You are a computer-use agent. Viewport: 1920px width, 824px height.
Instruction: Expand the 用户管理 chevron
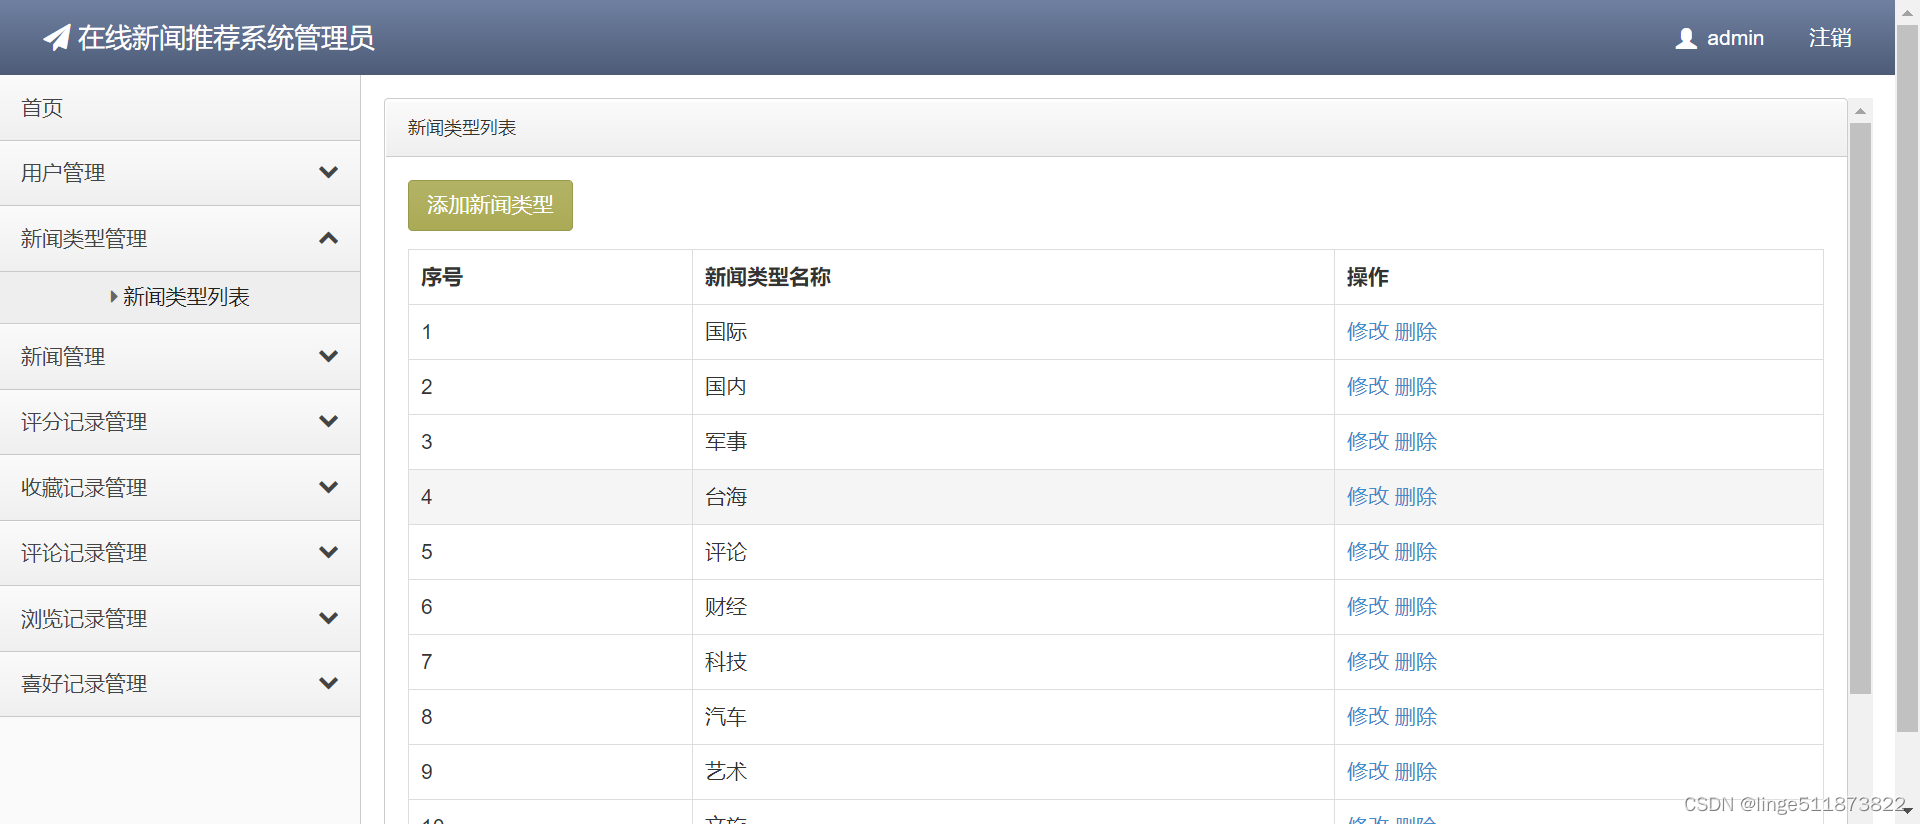[x=328, y=172]
